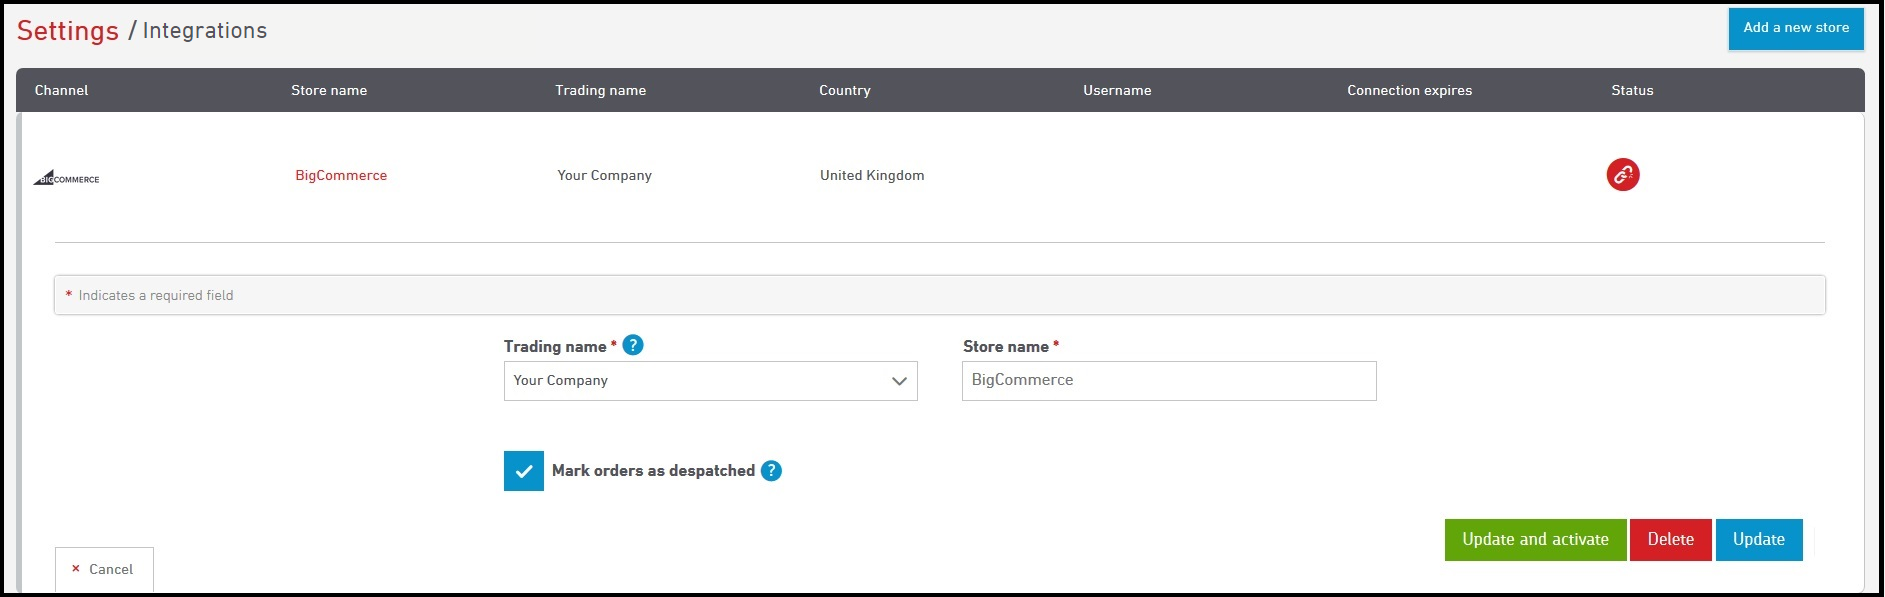The image size is (1885, 597).
Task: Click the Channel column header
Action: pyautogui.click(x=62, y=90)
